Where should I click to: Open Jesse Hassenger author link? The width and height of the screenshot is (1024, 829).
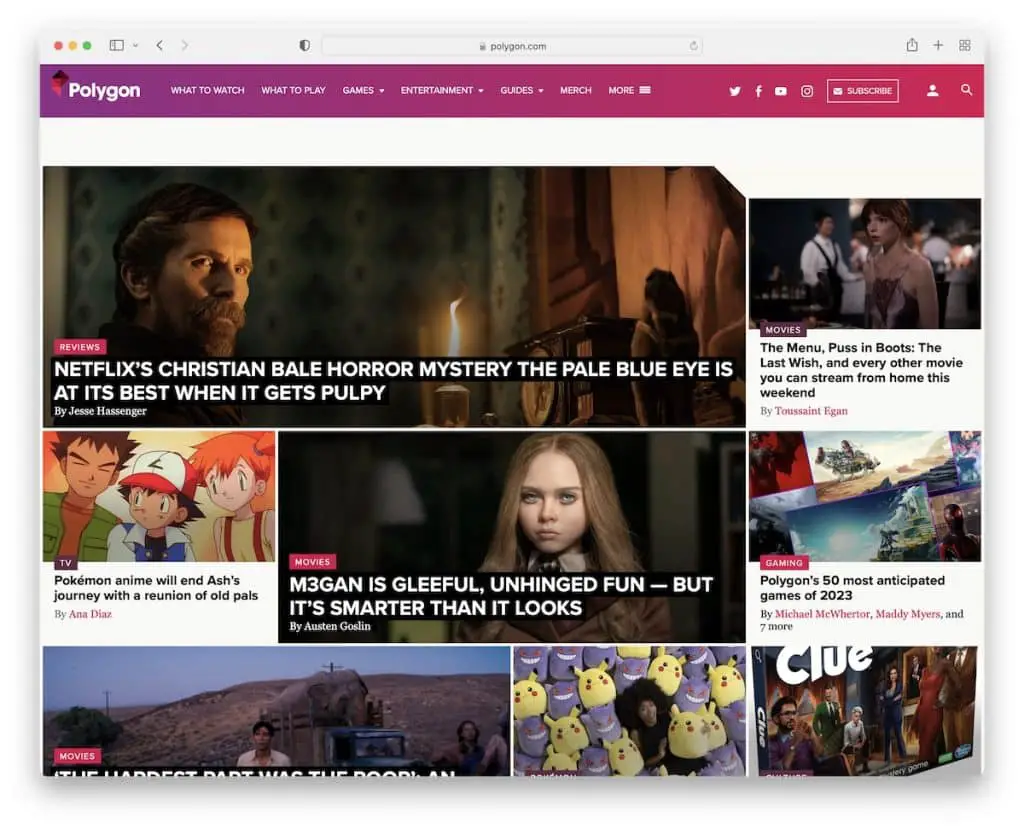pos(107,411)
